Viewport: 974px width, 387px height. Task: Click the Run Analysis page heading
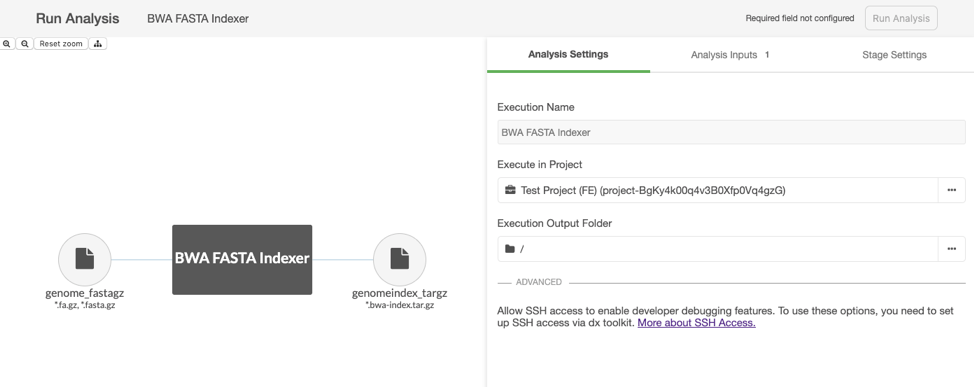(x=78, y=19)
